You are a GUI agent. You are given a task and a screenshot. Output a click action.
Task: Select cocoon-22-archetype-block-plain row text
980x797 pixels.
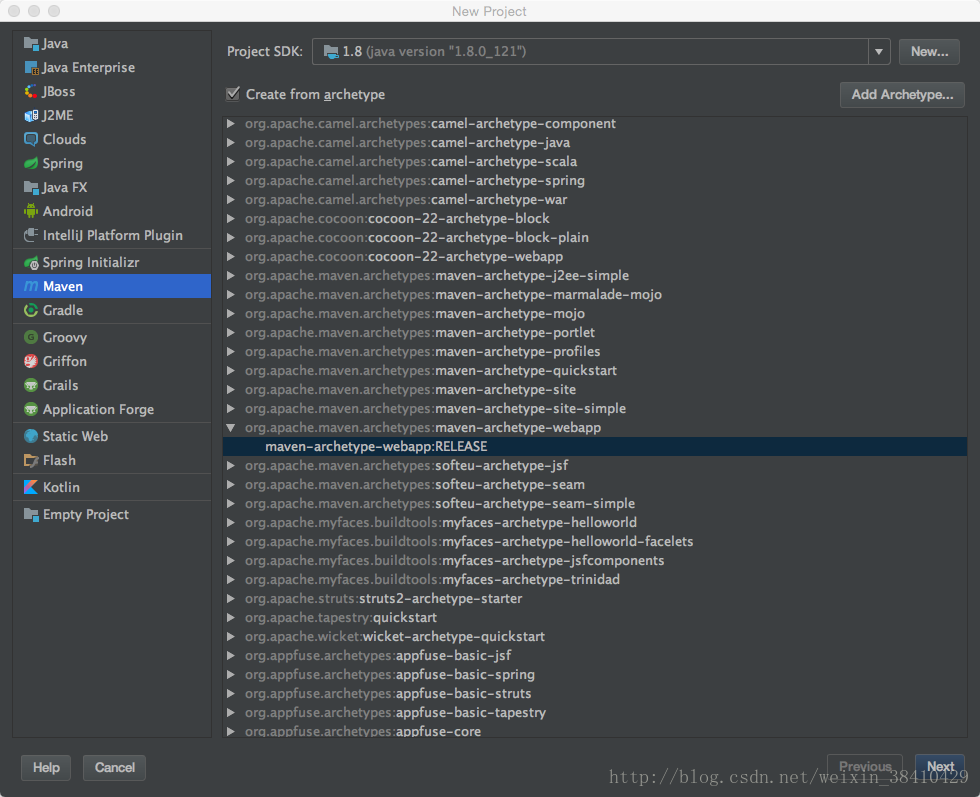[x=417, y=238]
